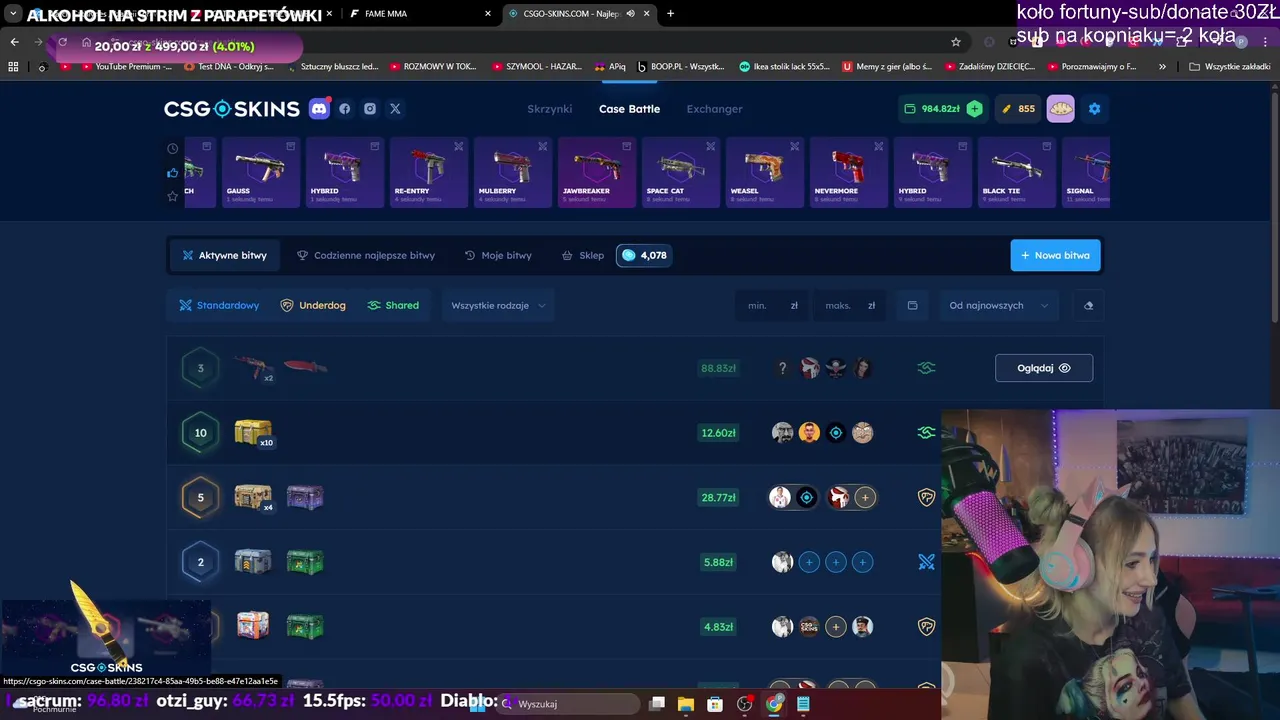
Task: Click the 855 tickets counter
Action: [x=1019, y=108]
